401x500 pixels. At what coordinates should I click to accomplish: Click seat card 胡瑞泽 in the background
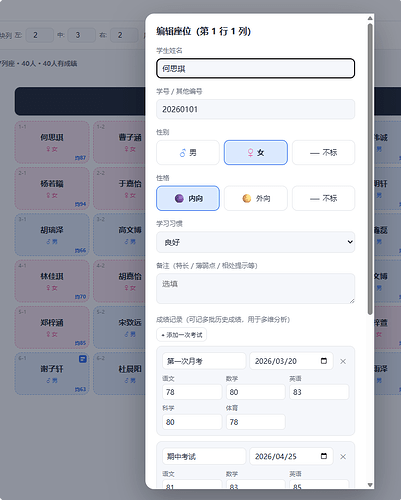(52, 235)
